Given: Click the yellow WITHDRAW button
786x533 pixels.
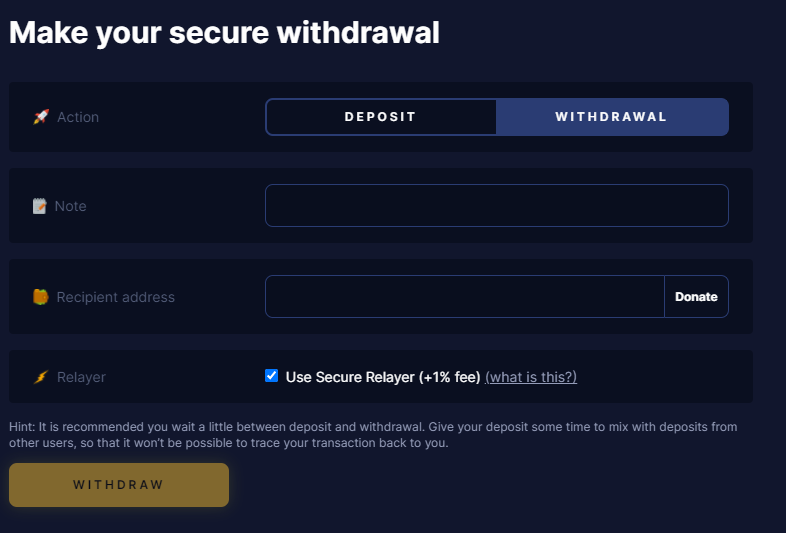Looking at the screenshot, I should (x=119, y=485).
